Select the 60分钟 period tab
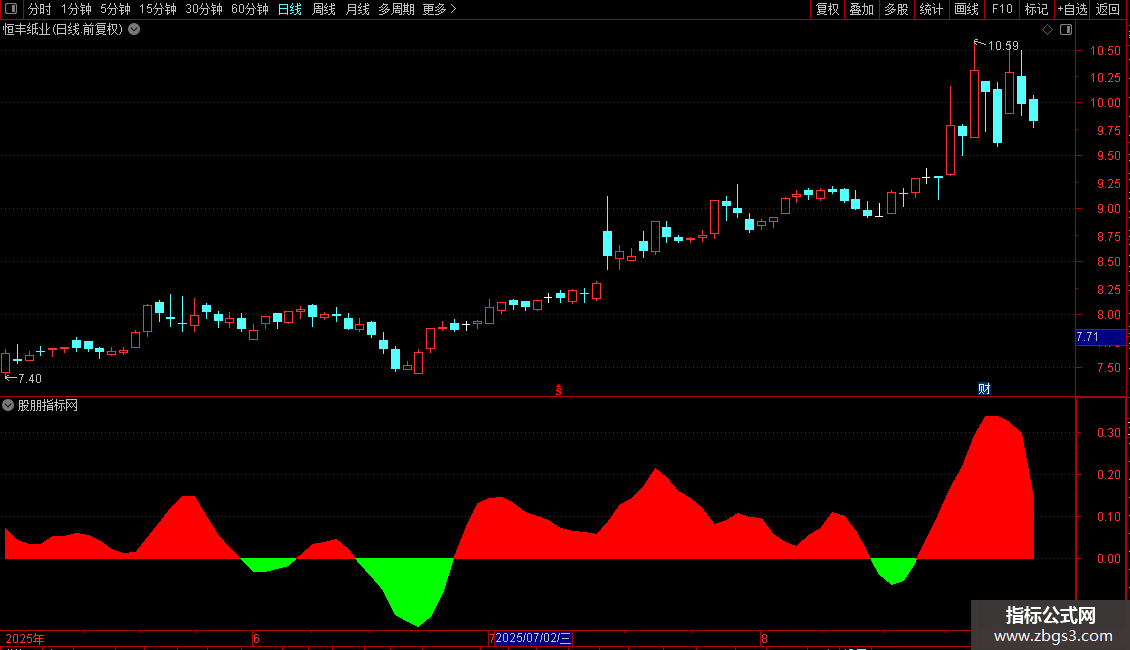 click(249, 9)
